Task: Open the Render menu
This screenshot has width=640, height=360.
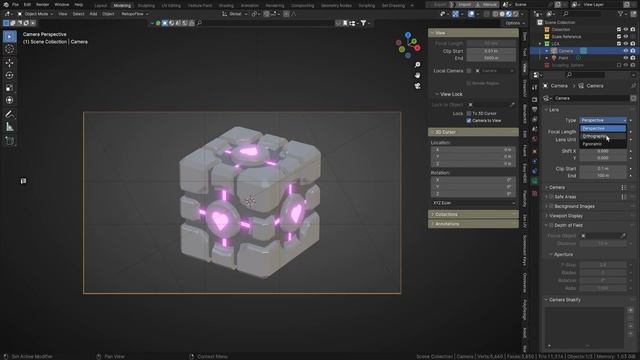Action: point(42,4)
